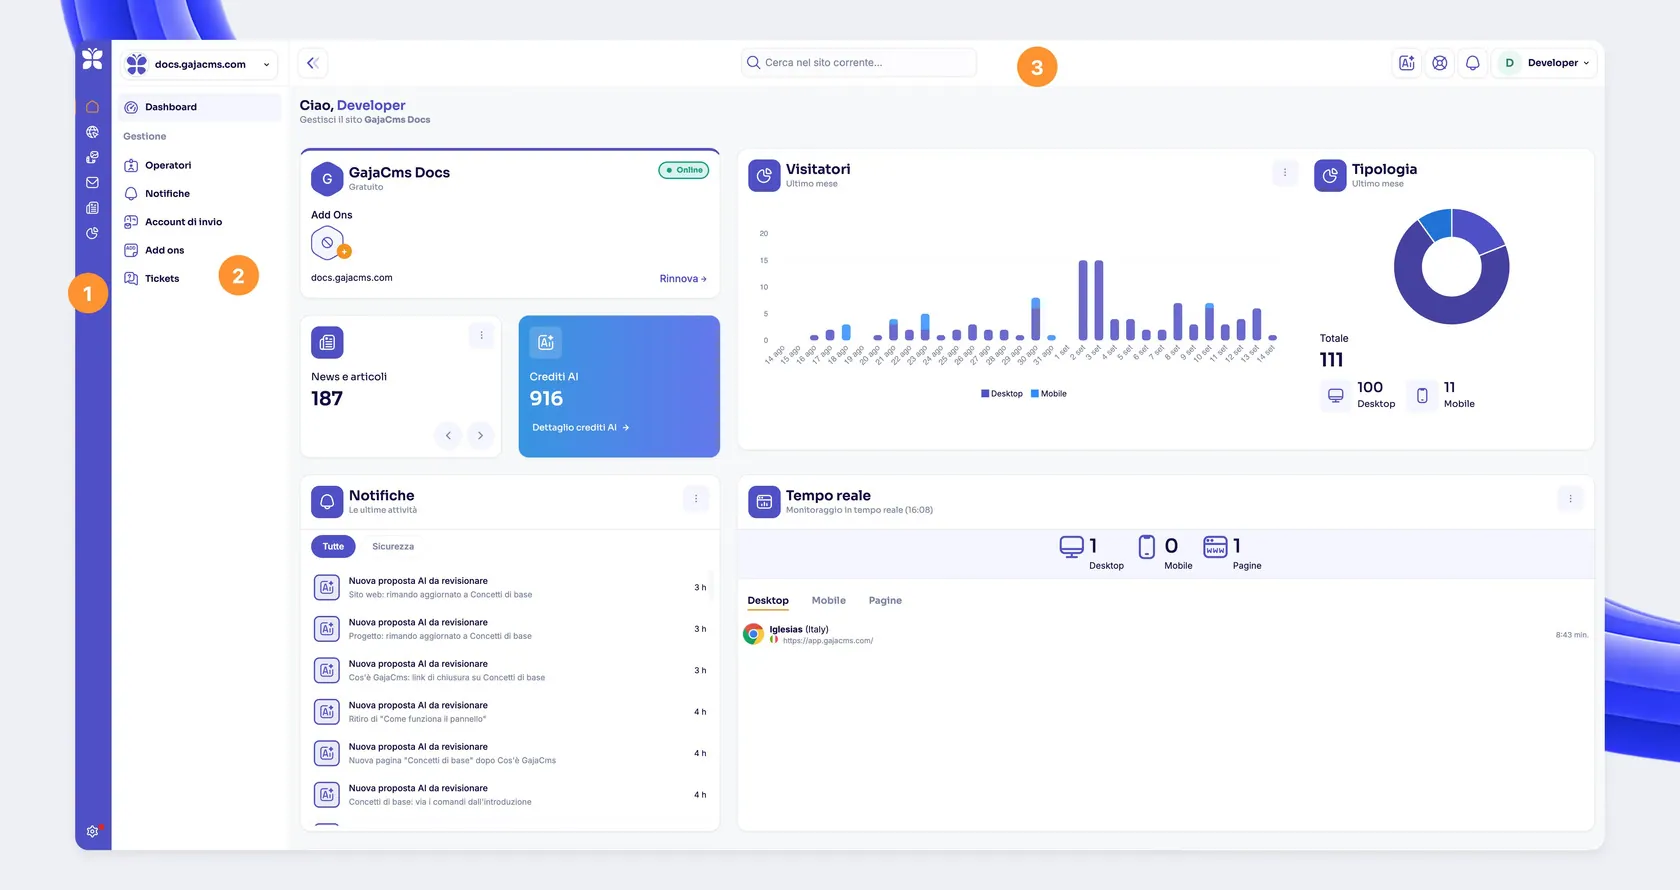
Task: Expand the Developer user menu
Action: [1545, 63]
